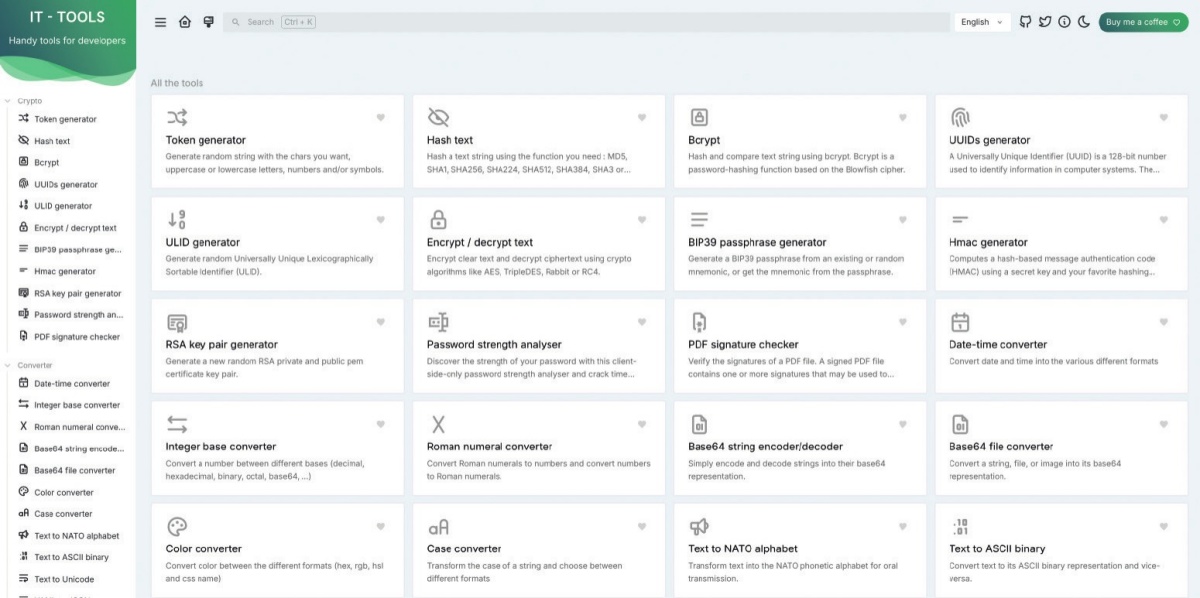Click the Case converter aA icon
Image resolution: width=1200 pixels, height=598 pixels.
click(x=438, y=526)
